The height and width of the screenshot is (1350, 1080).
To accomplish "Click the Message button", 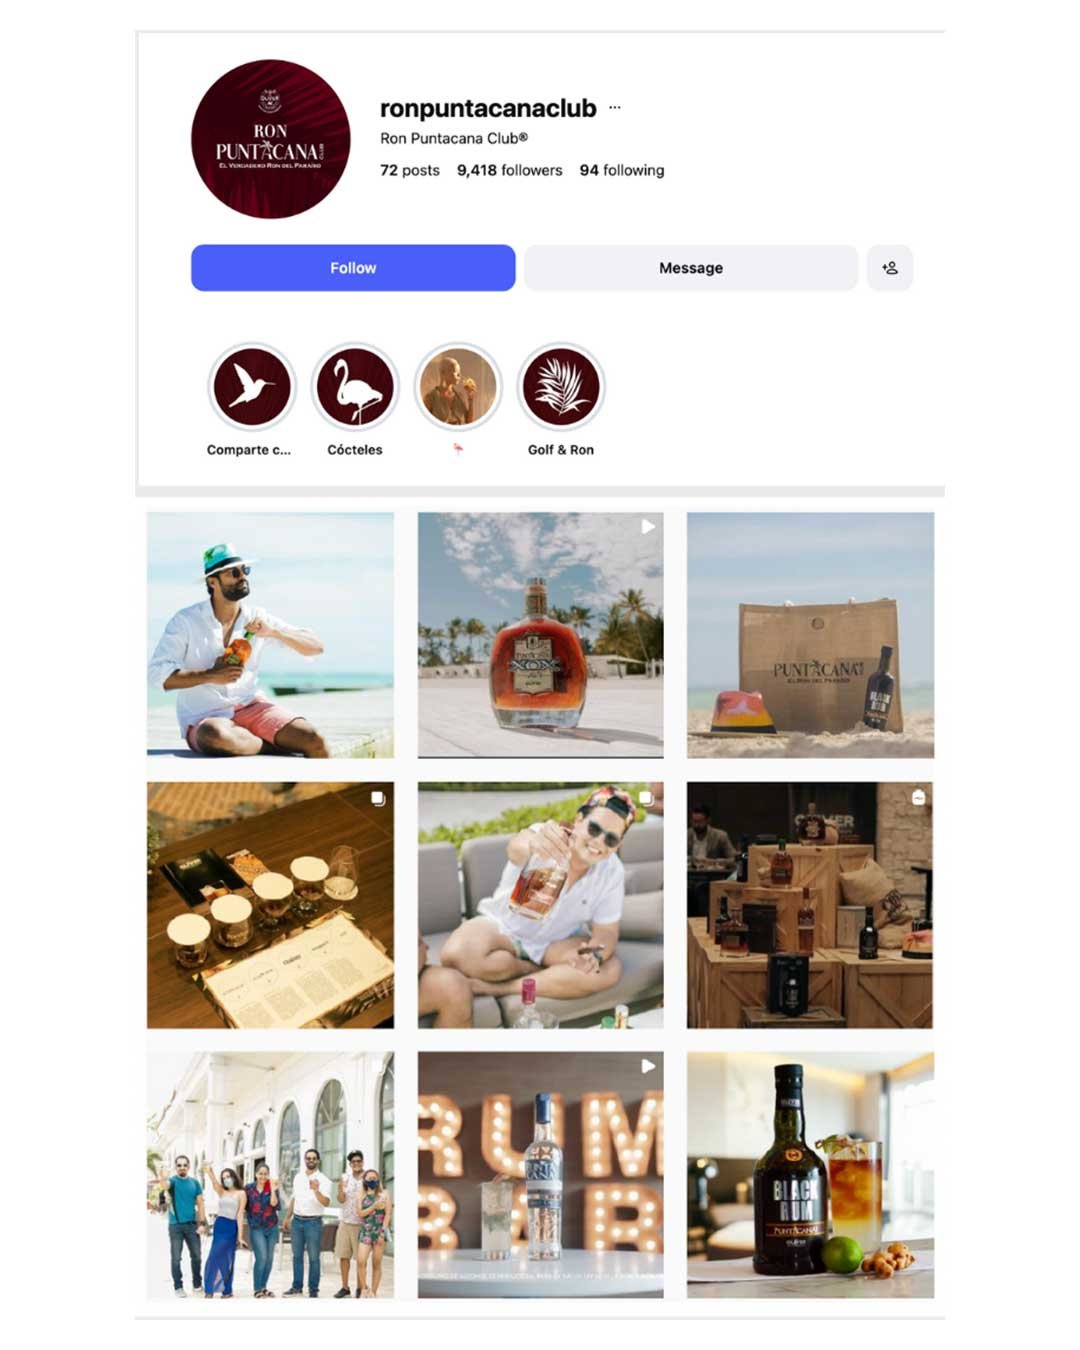I will 691,268.
